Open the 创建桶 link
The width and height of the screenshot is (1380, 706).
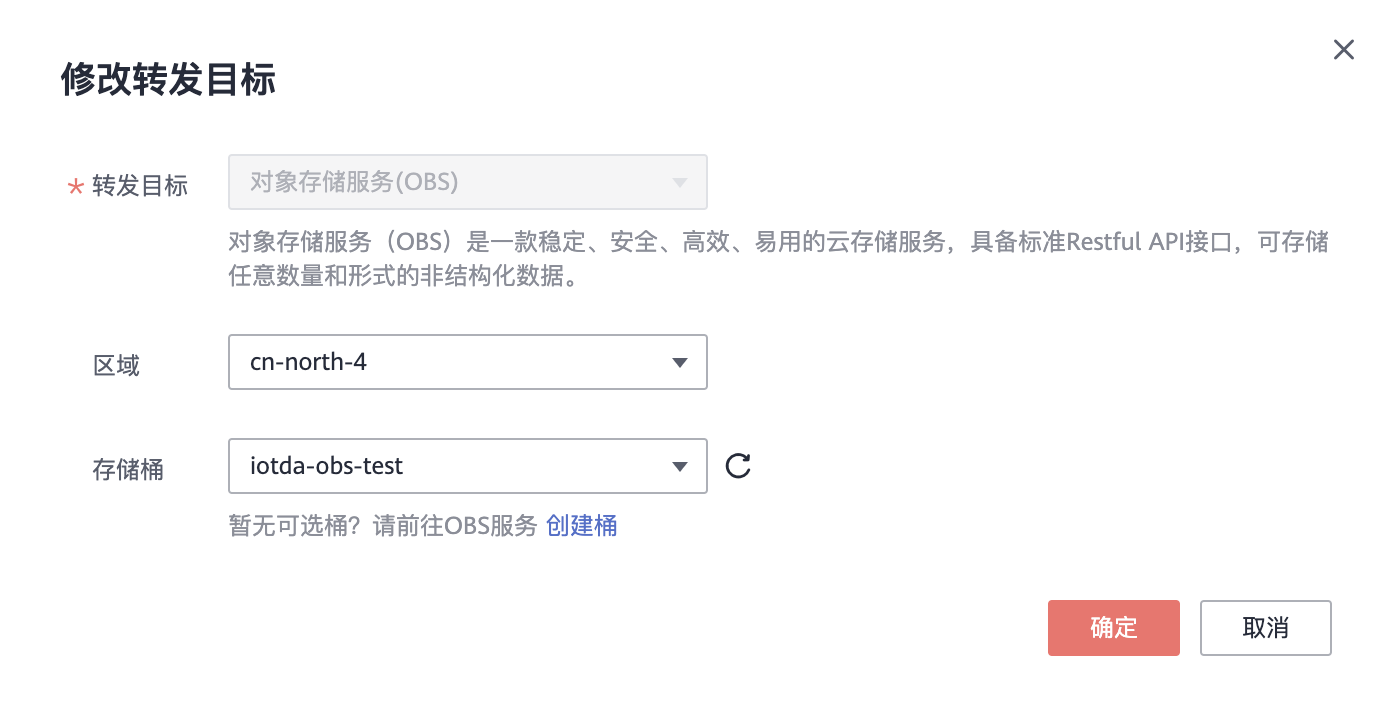pos(581,526)
